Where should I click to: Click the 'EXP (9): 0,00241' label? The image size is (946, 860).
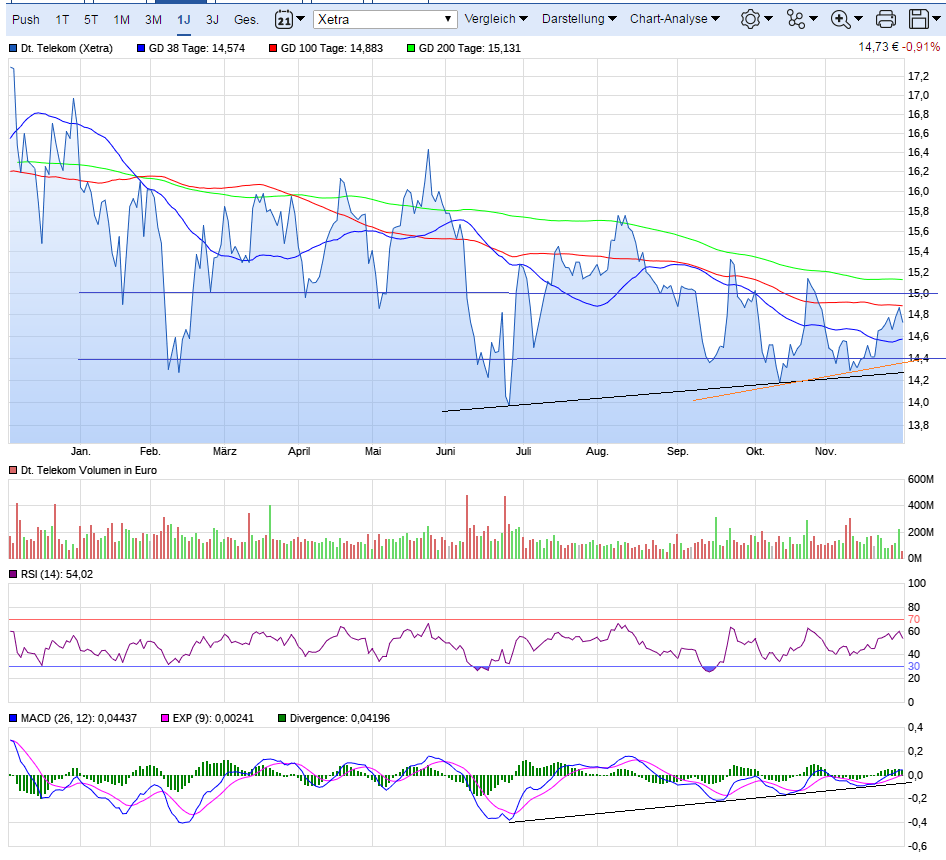(x=213, y=718)
